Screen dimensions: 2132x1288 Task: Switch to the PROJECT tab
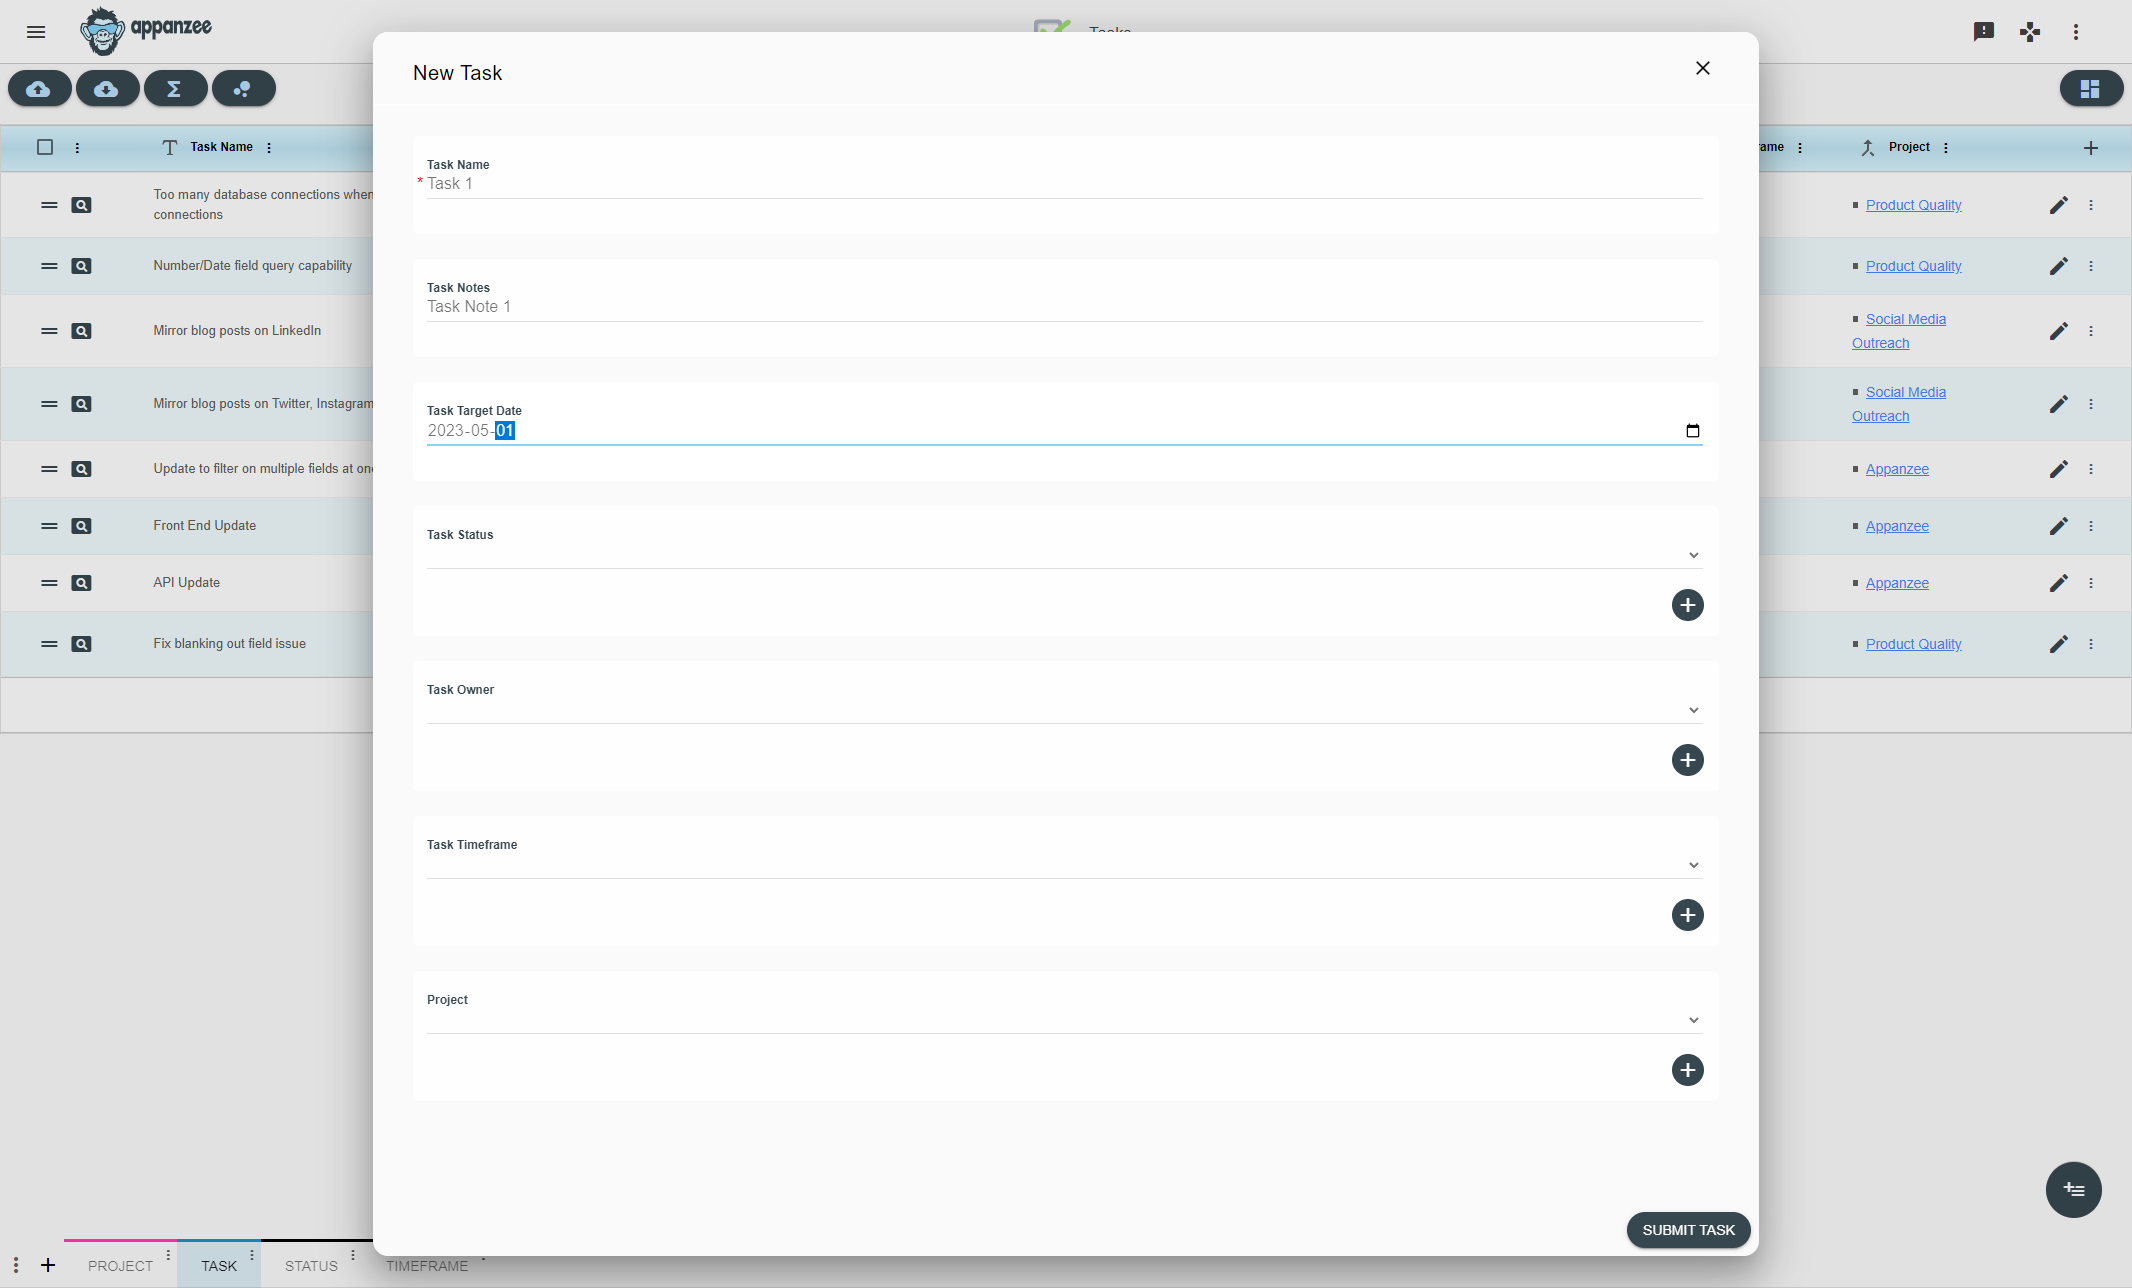[120, 1266]
